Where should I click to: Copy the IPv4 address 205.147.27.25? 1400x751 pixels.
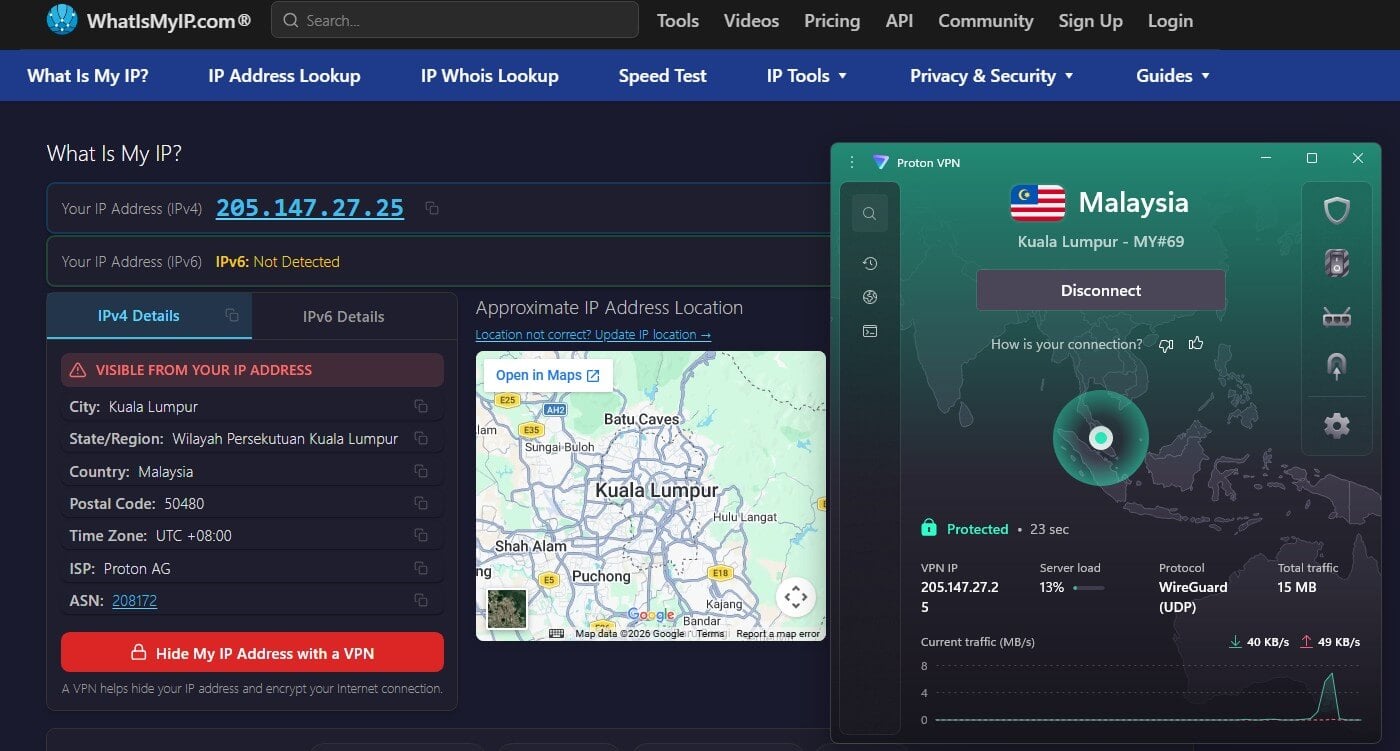(432, 208)
